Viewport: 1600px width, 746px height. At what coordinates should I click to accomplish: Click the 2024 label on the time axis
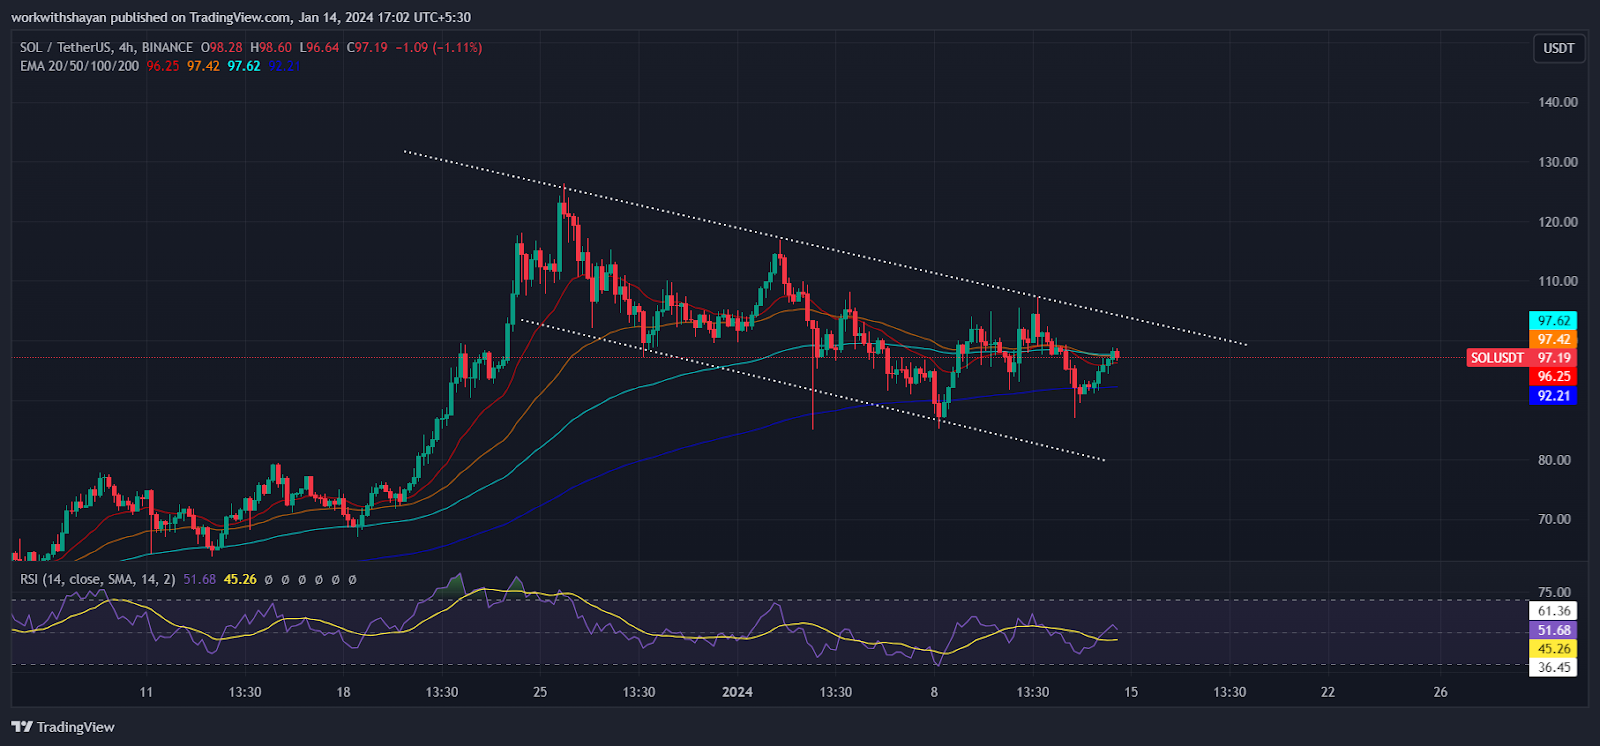pyautogui.click(x=737, y=692)
